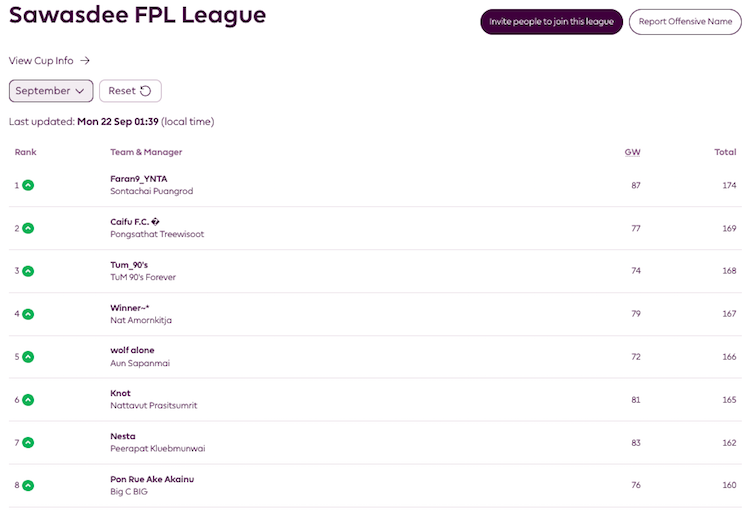Click green up-arrow icon beside Nesta rank

[x=28, y=443]
